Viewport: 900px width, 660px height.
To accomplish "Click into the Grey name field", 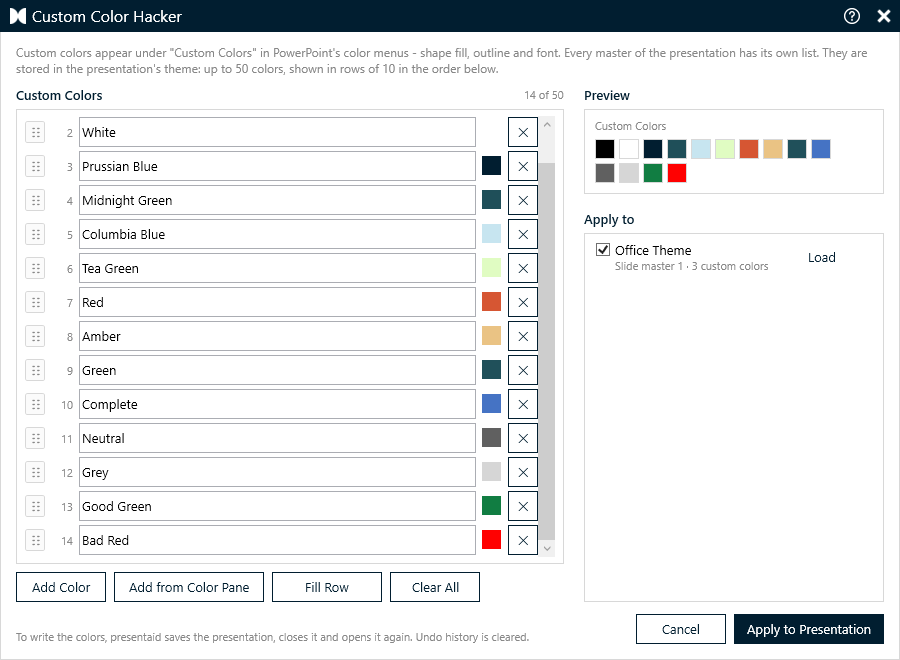I will point(277,472).
